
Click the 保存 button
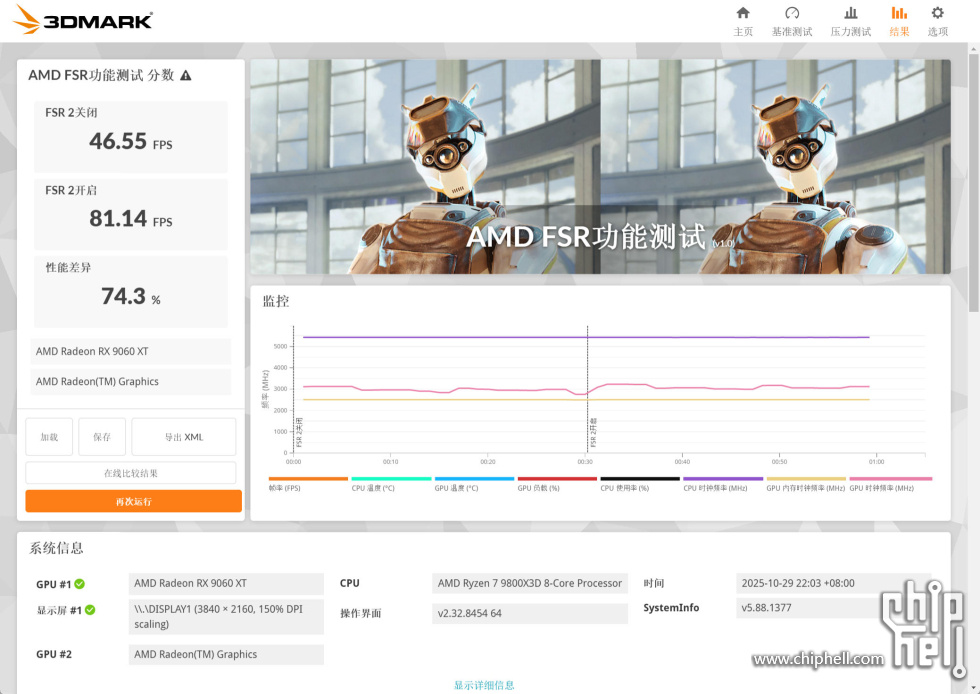102,437
